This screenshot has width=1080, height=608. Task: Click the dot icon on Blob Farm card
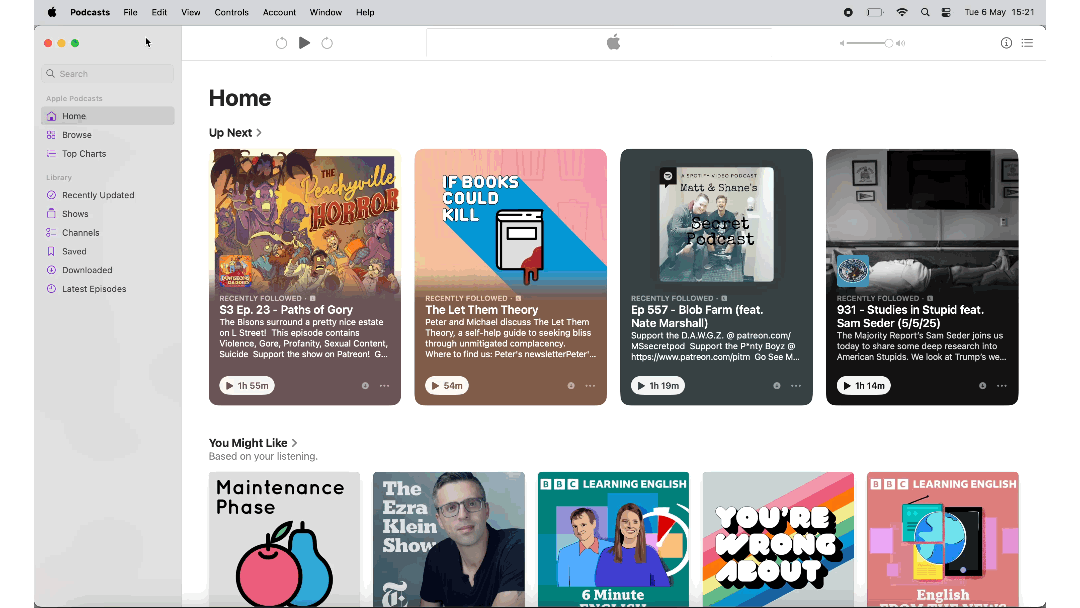click(776, 386)
